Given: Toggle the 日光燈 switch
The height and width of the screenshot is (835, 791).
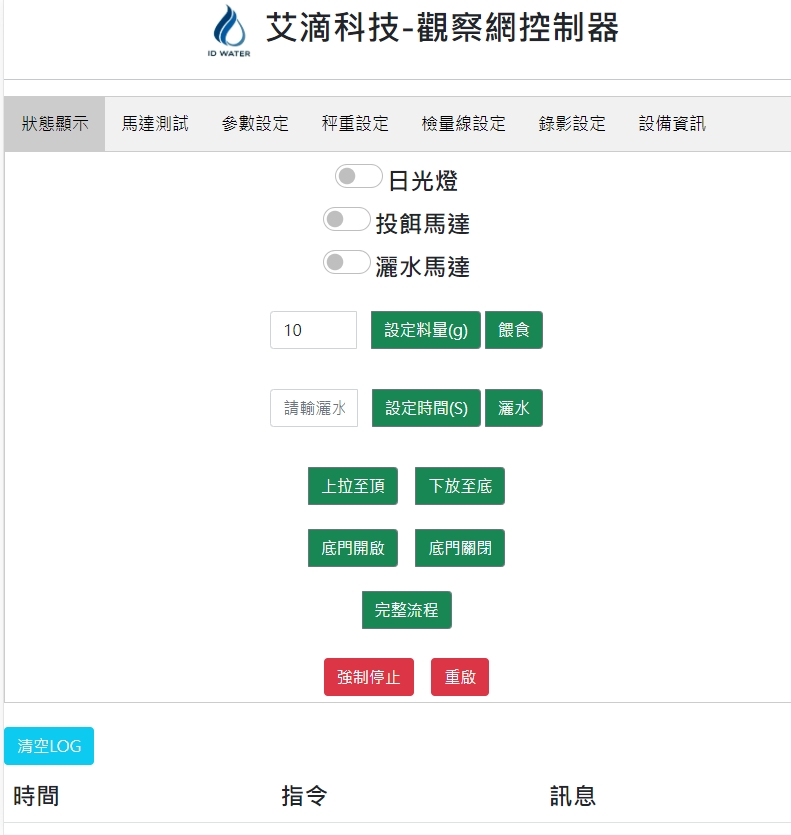Looking at the screenshot, I should pyautogui.click(x=358, y=177).
